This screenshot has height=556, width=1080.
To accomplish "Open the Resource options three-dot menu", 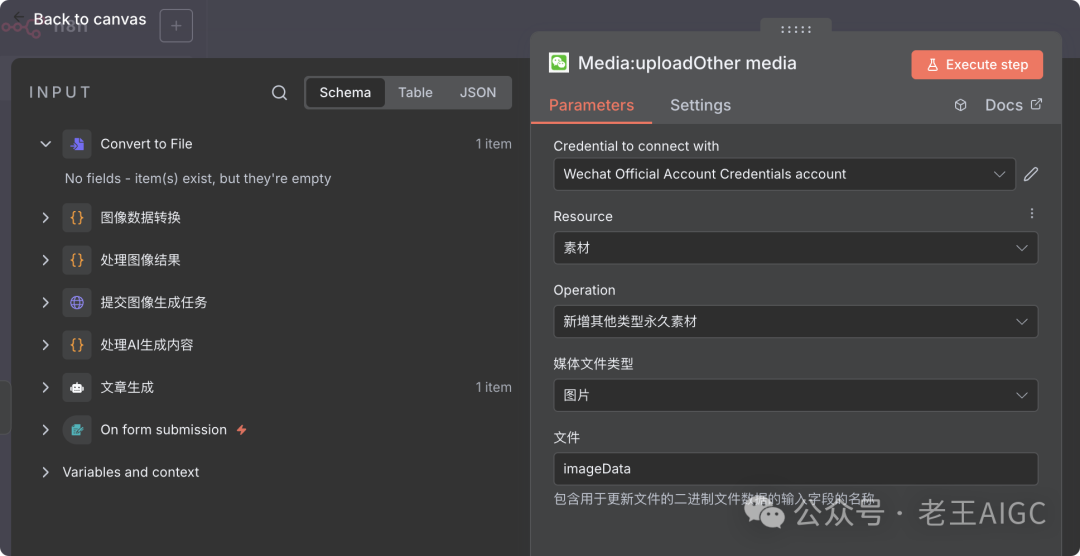I will [x=1032, y=214].
